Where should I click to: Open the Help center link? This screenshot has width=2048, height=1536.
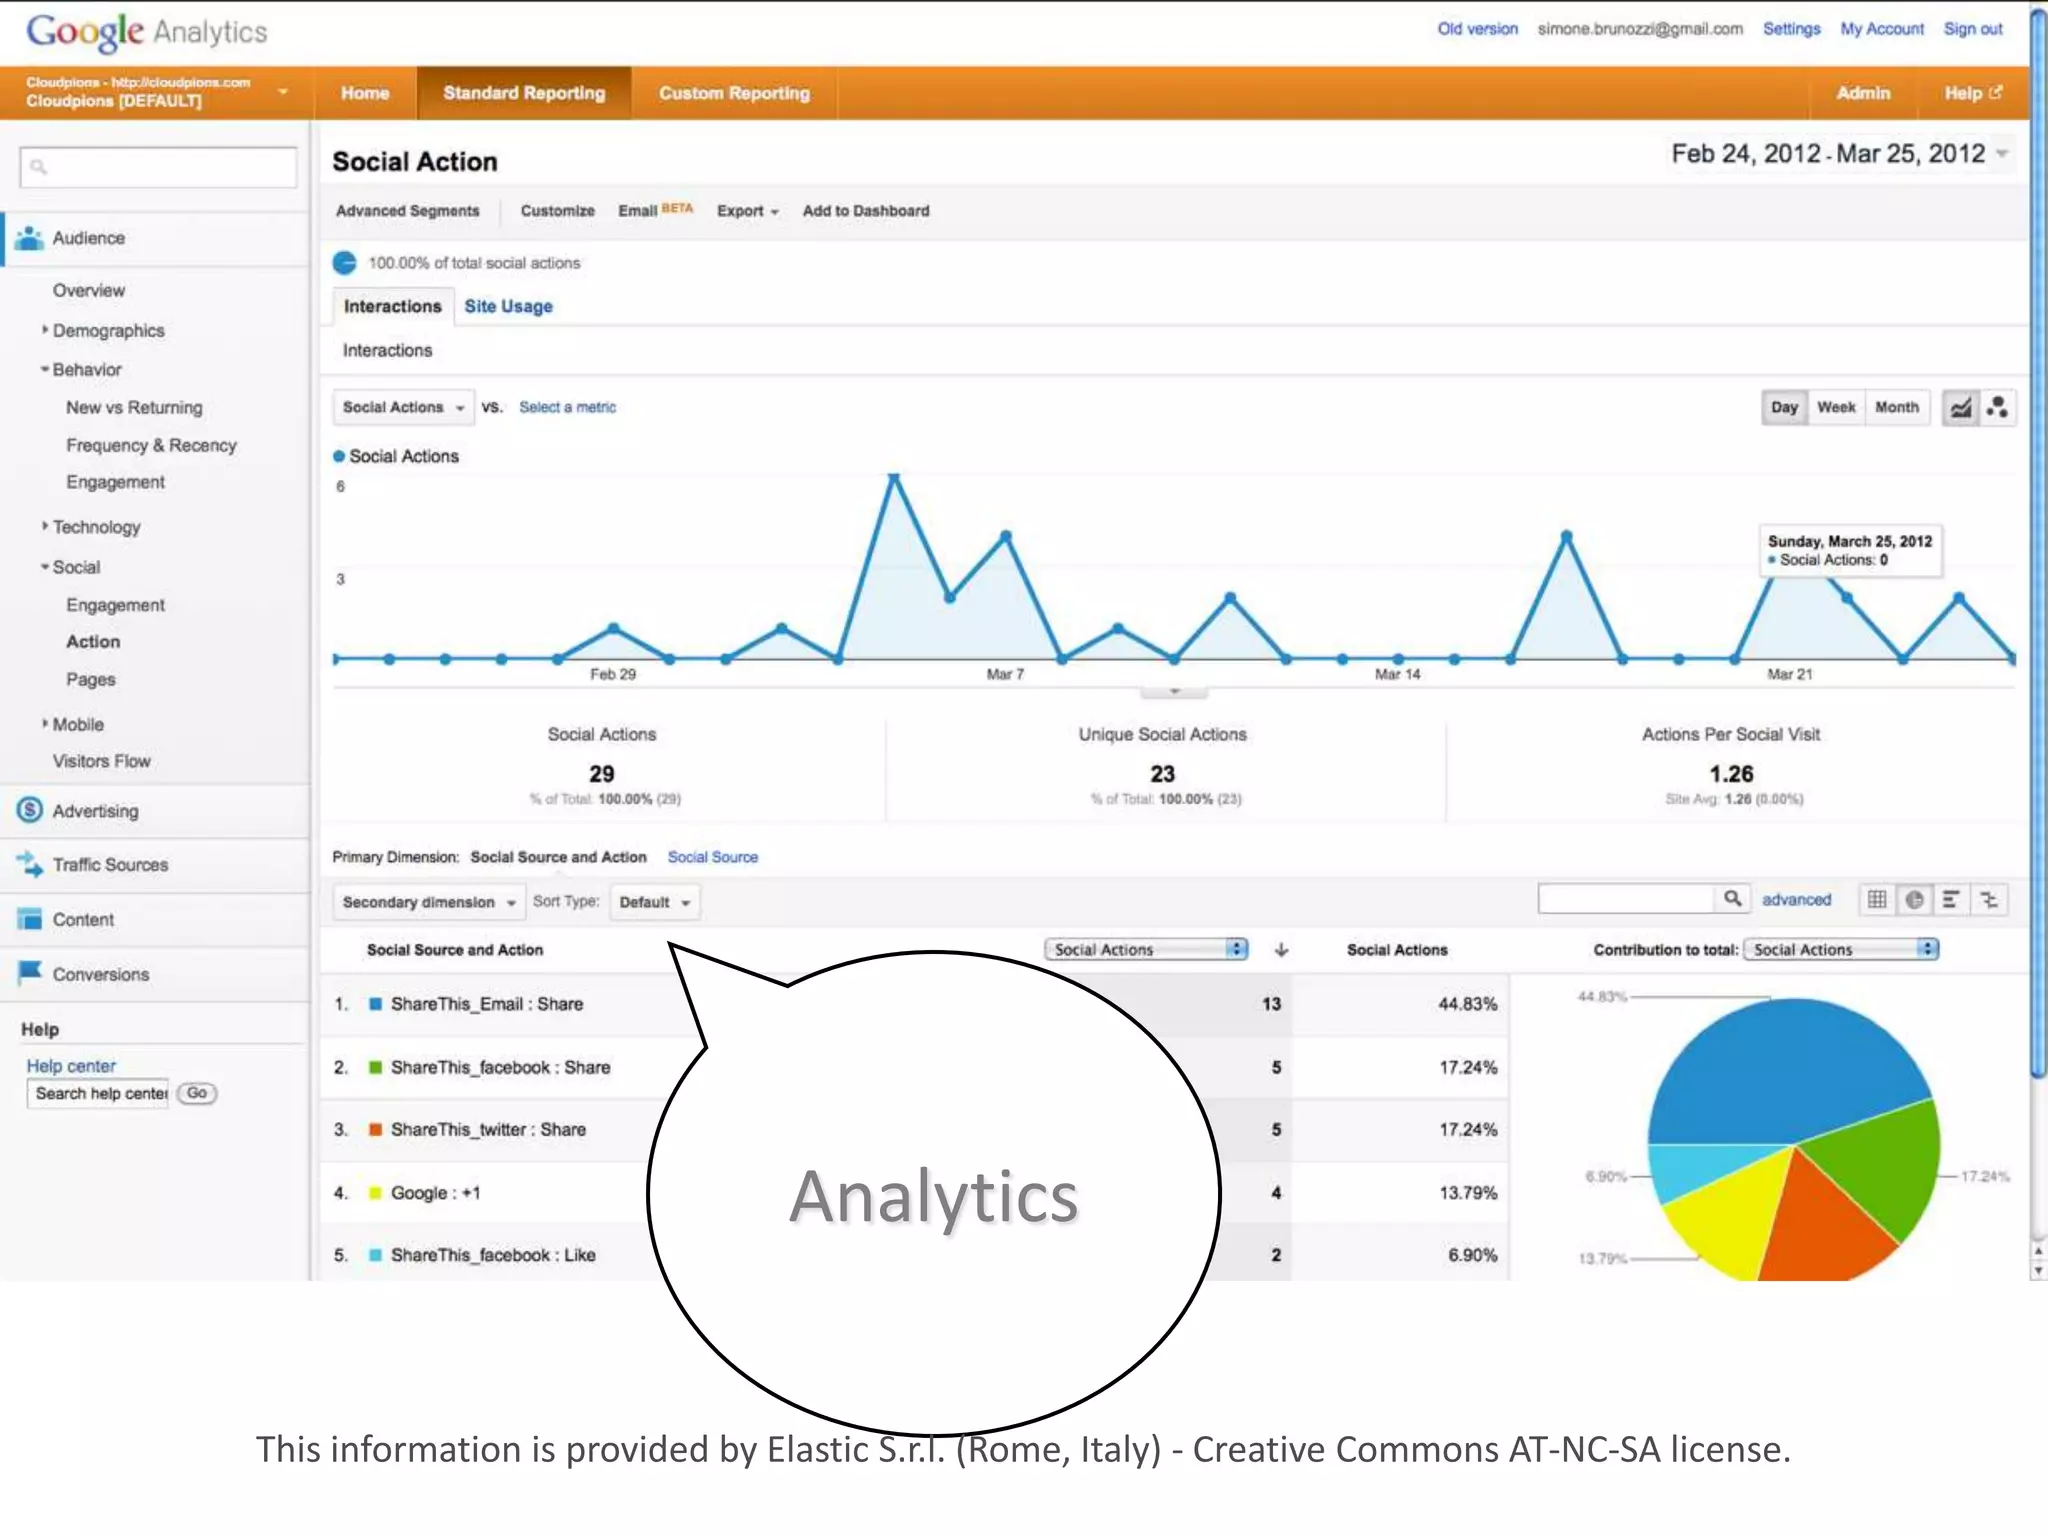click(71, 1066)
